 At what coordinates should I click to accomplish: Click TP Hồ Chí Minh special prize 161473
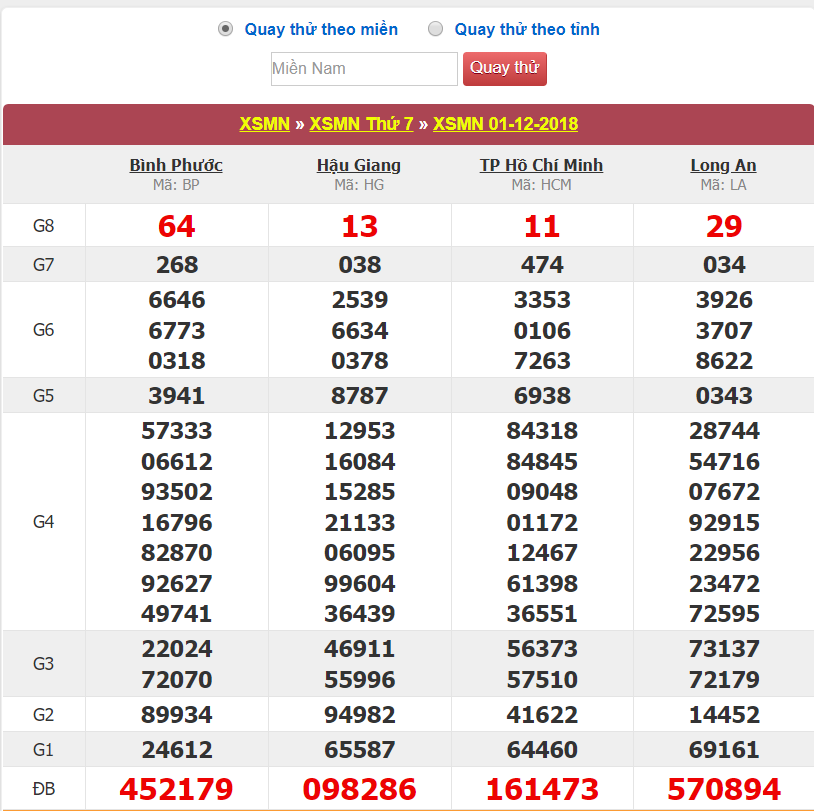tap(542, 789)
